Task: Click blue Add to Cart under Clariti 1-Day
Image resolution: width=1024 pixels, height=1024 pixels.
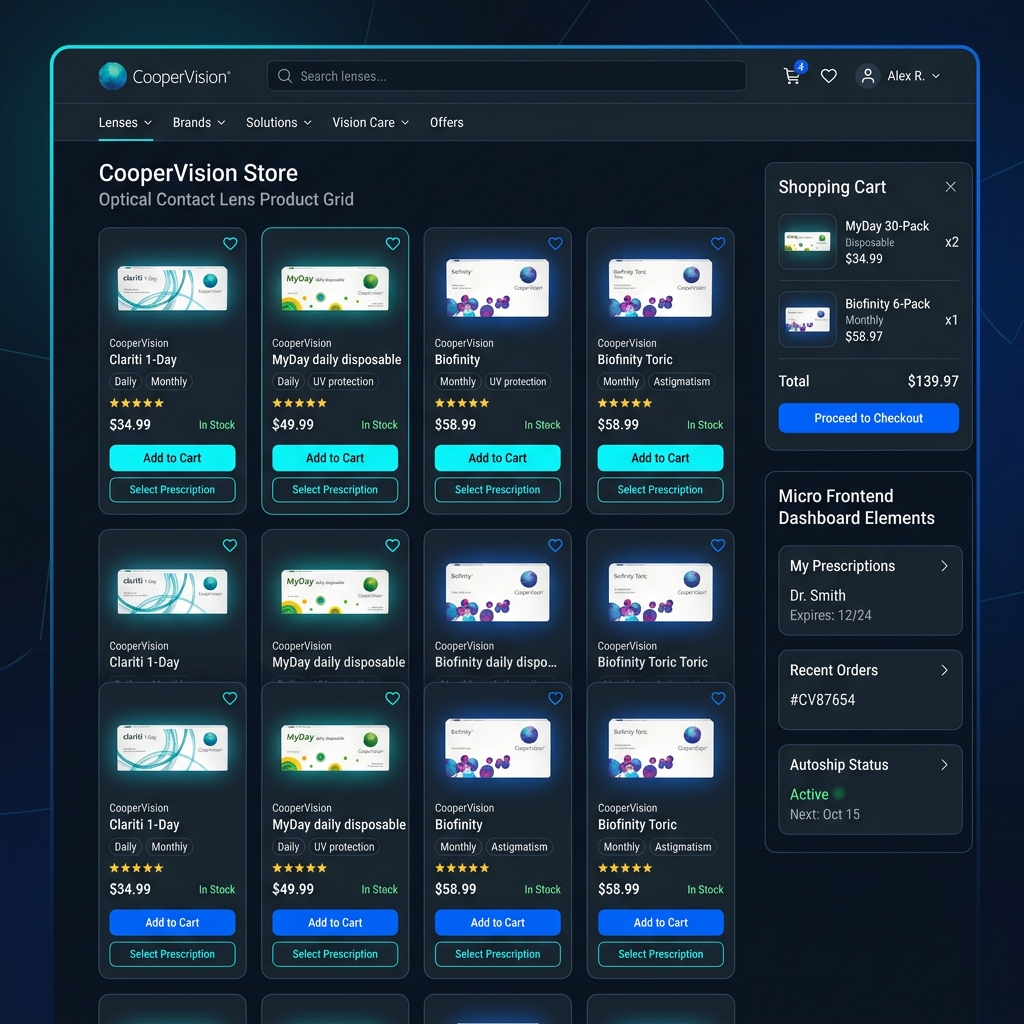Action: tap(172, 922)
